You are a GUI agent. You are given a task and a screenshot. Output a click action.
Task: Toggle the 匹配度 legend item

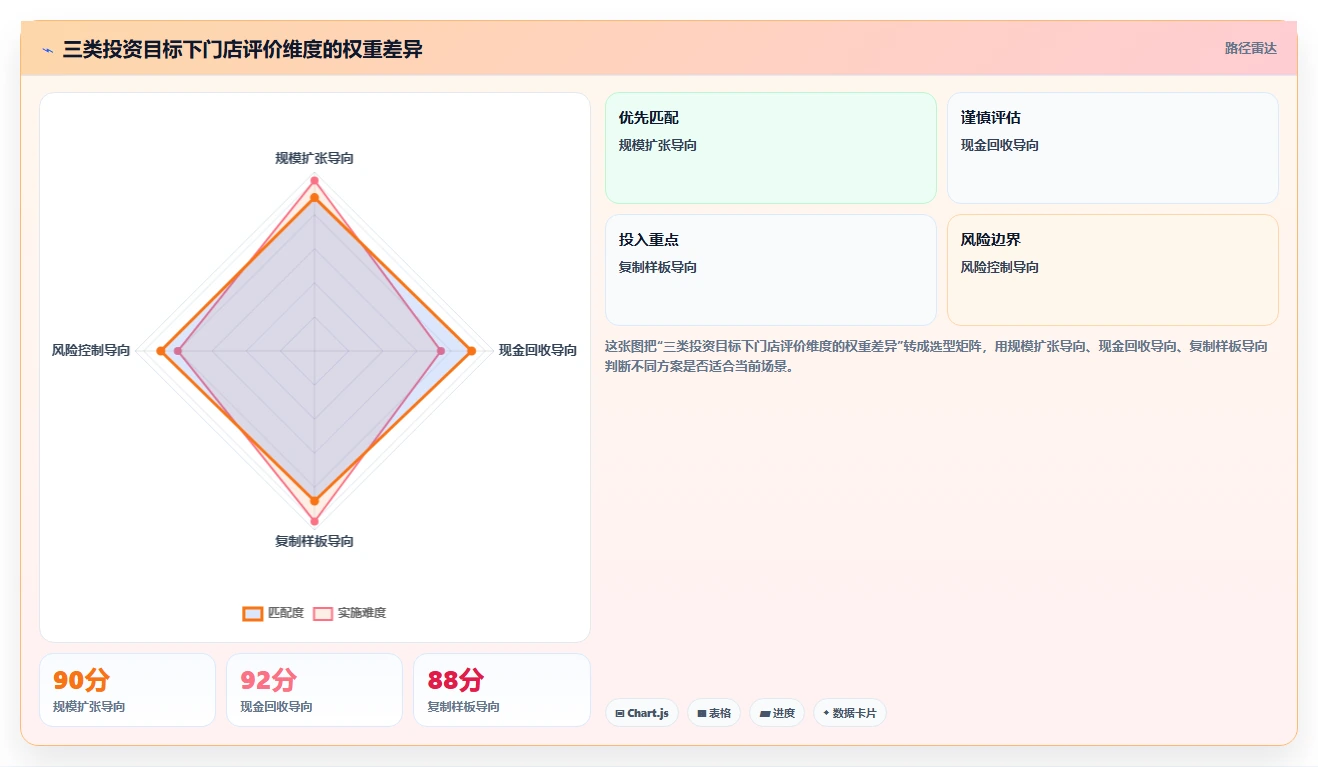[x=273, y=613]
